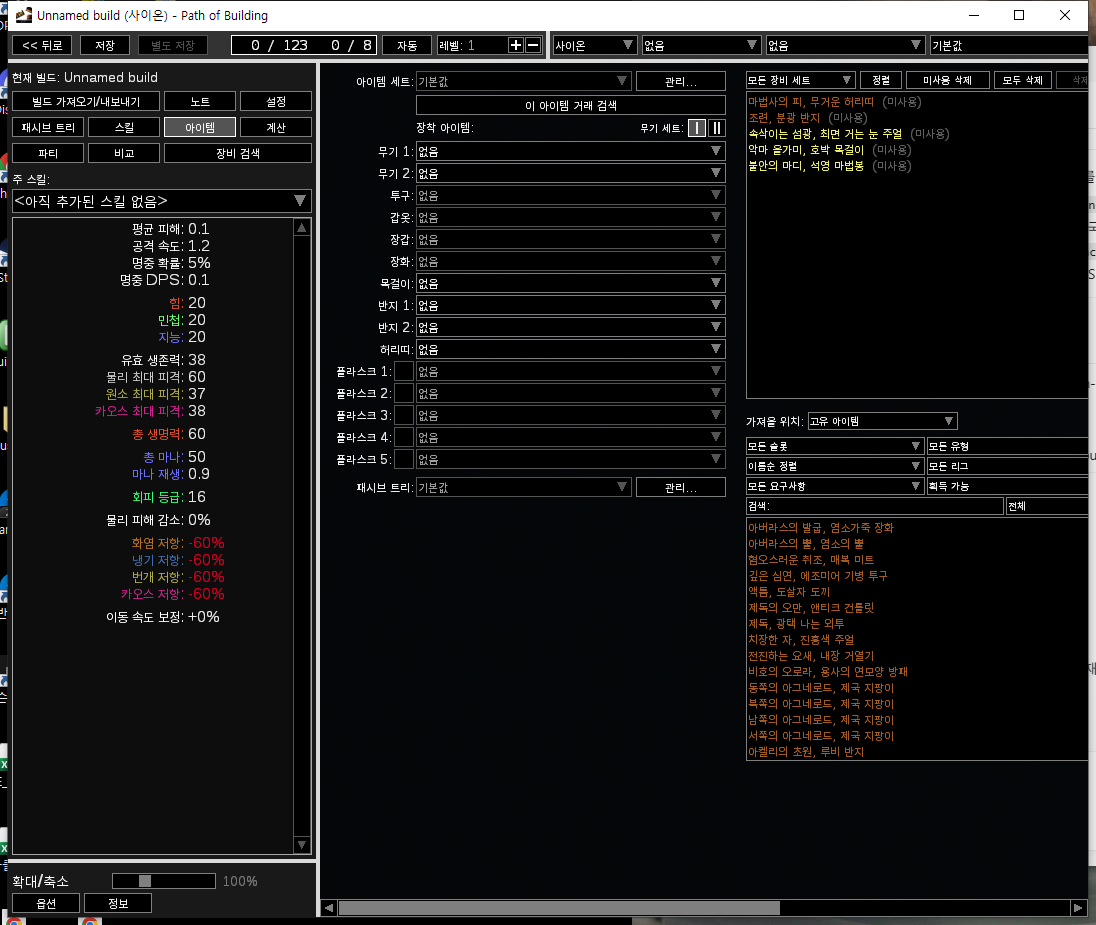This screenshot has height=925, width=1096.
Task: Enable the 플라스크 2 checkbox
Action: pyautogui.click(x=404, y=394)
